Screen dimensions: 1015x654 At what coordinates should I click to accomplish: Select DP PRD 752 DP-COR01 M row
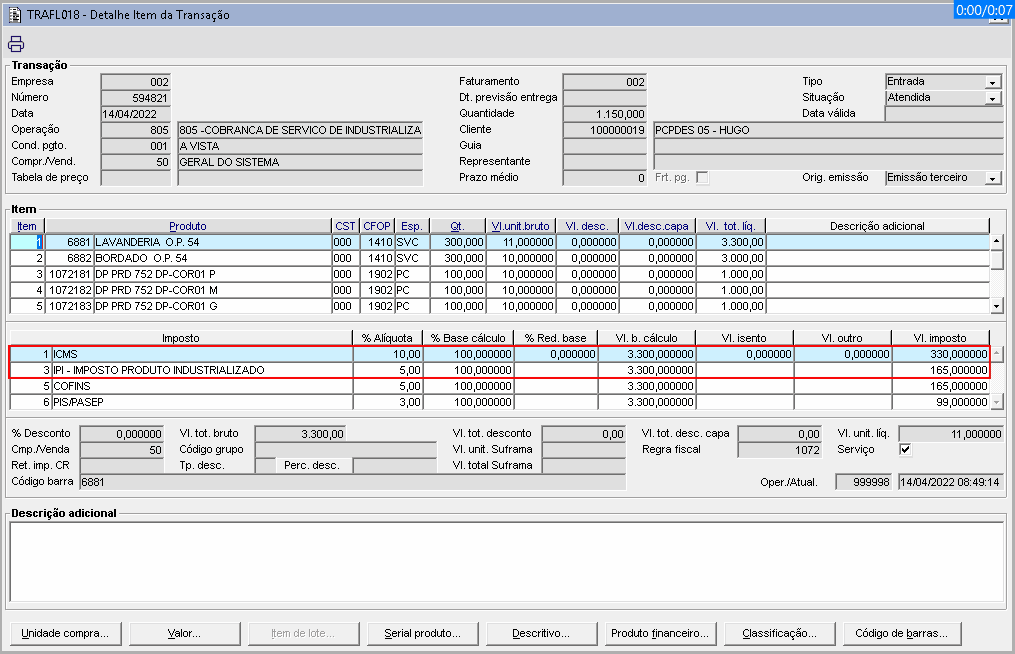tap(500, 290)
